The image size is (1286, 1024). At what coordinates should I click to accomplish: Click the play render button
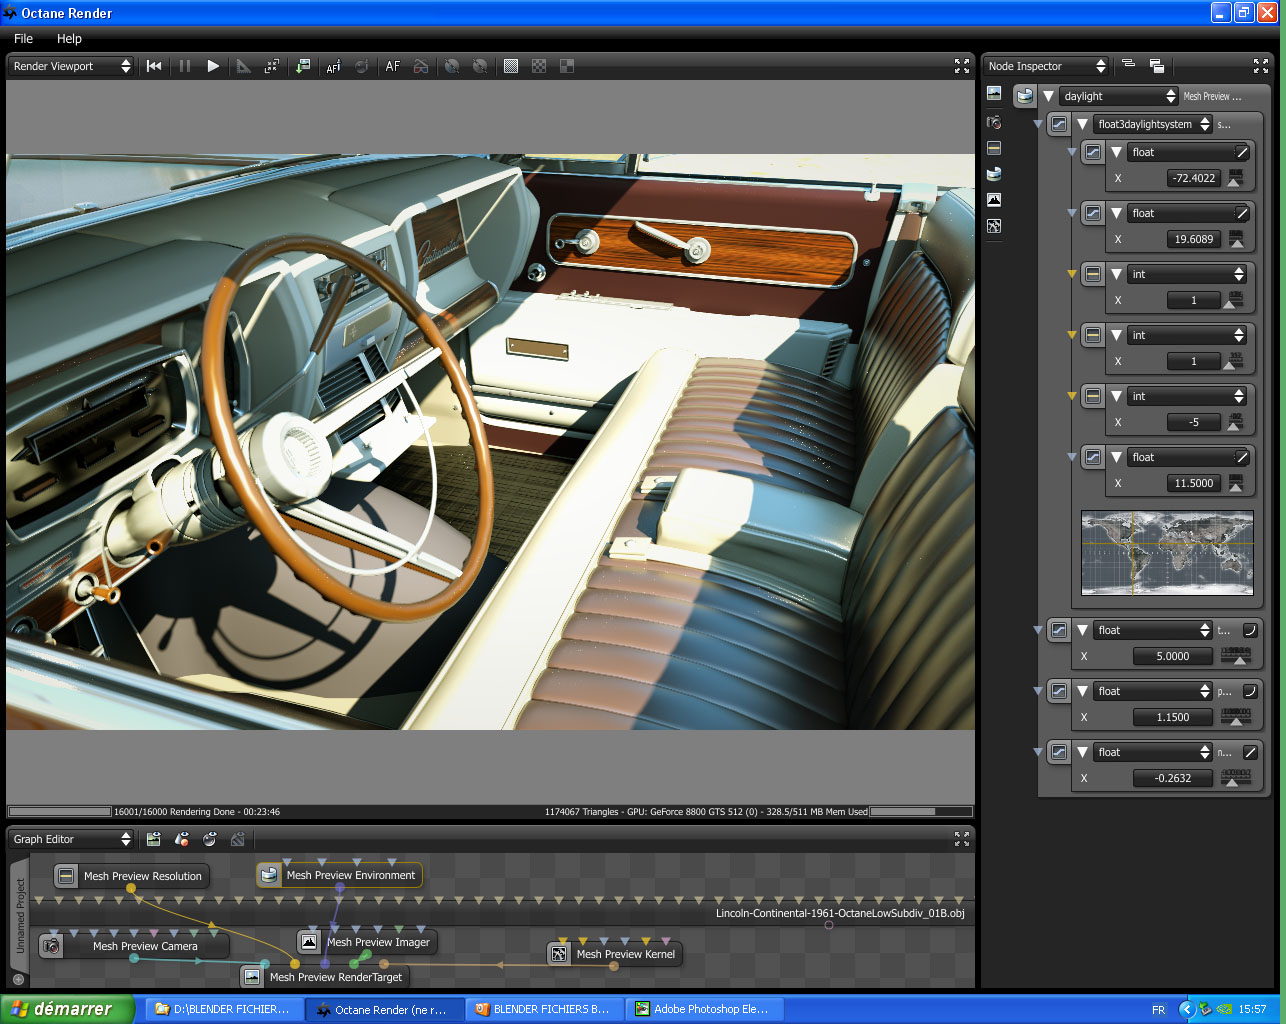[x=213, y=66]
